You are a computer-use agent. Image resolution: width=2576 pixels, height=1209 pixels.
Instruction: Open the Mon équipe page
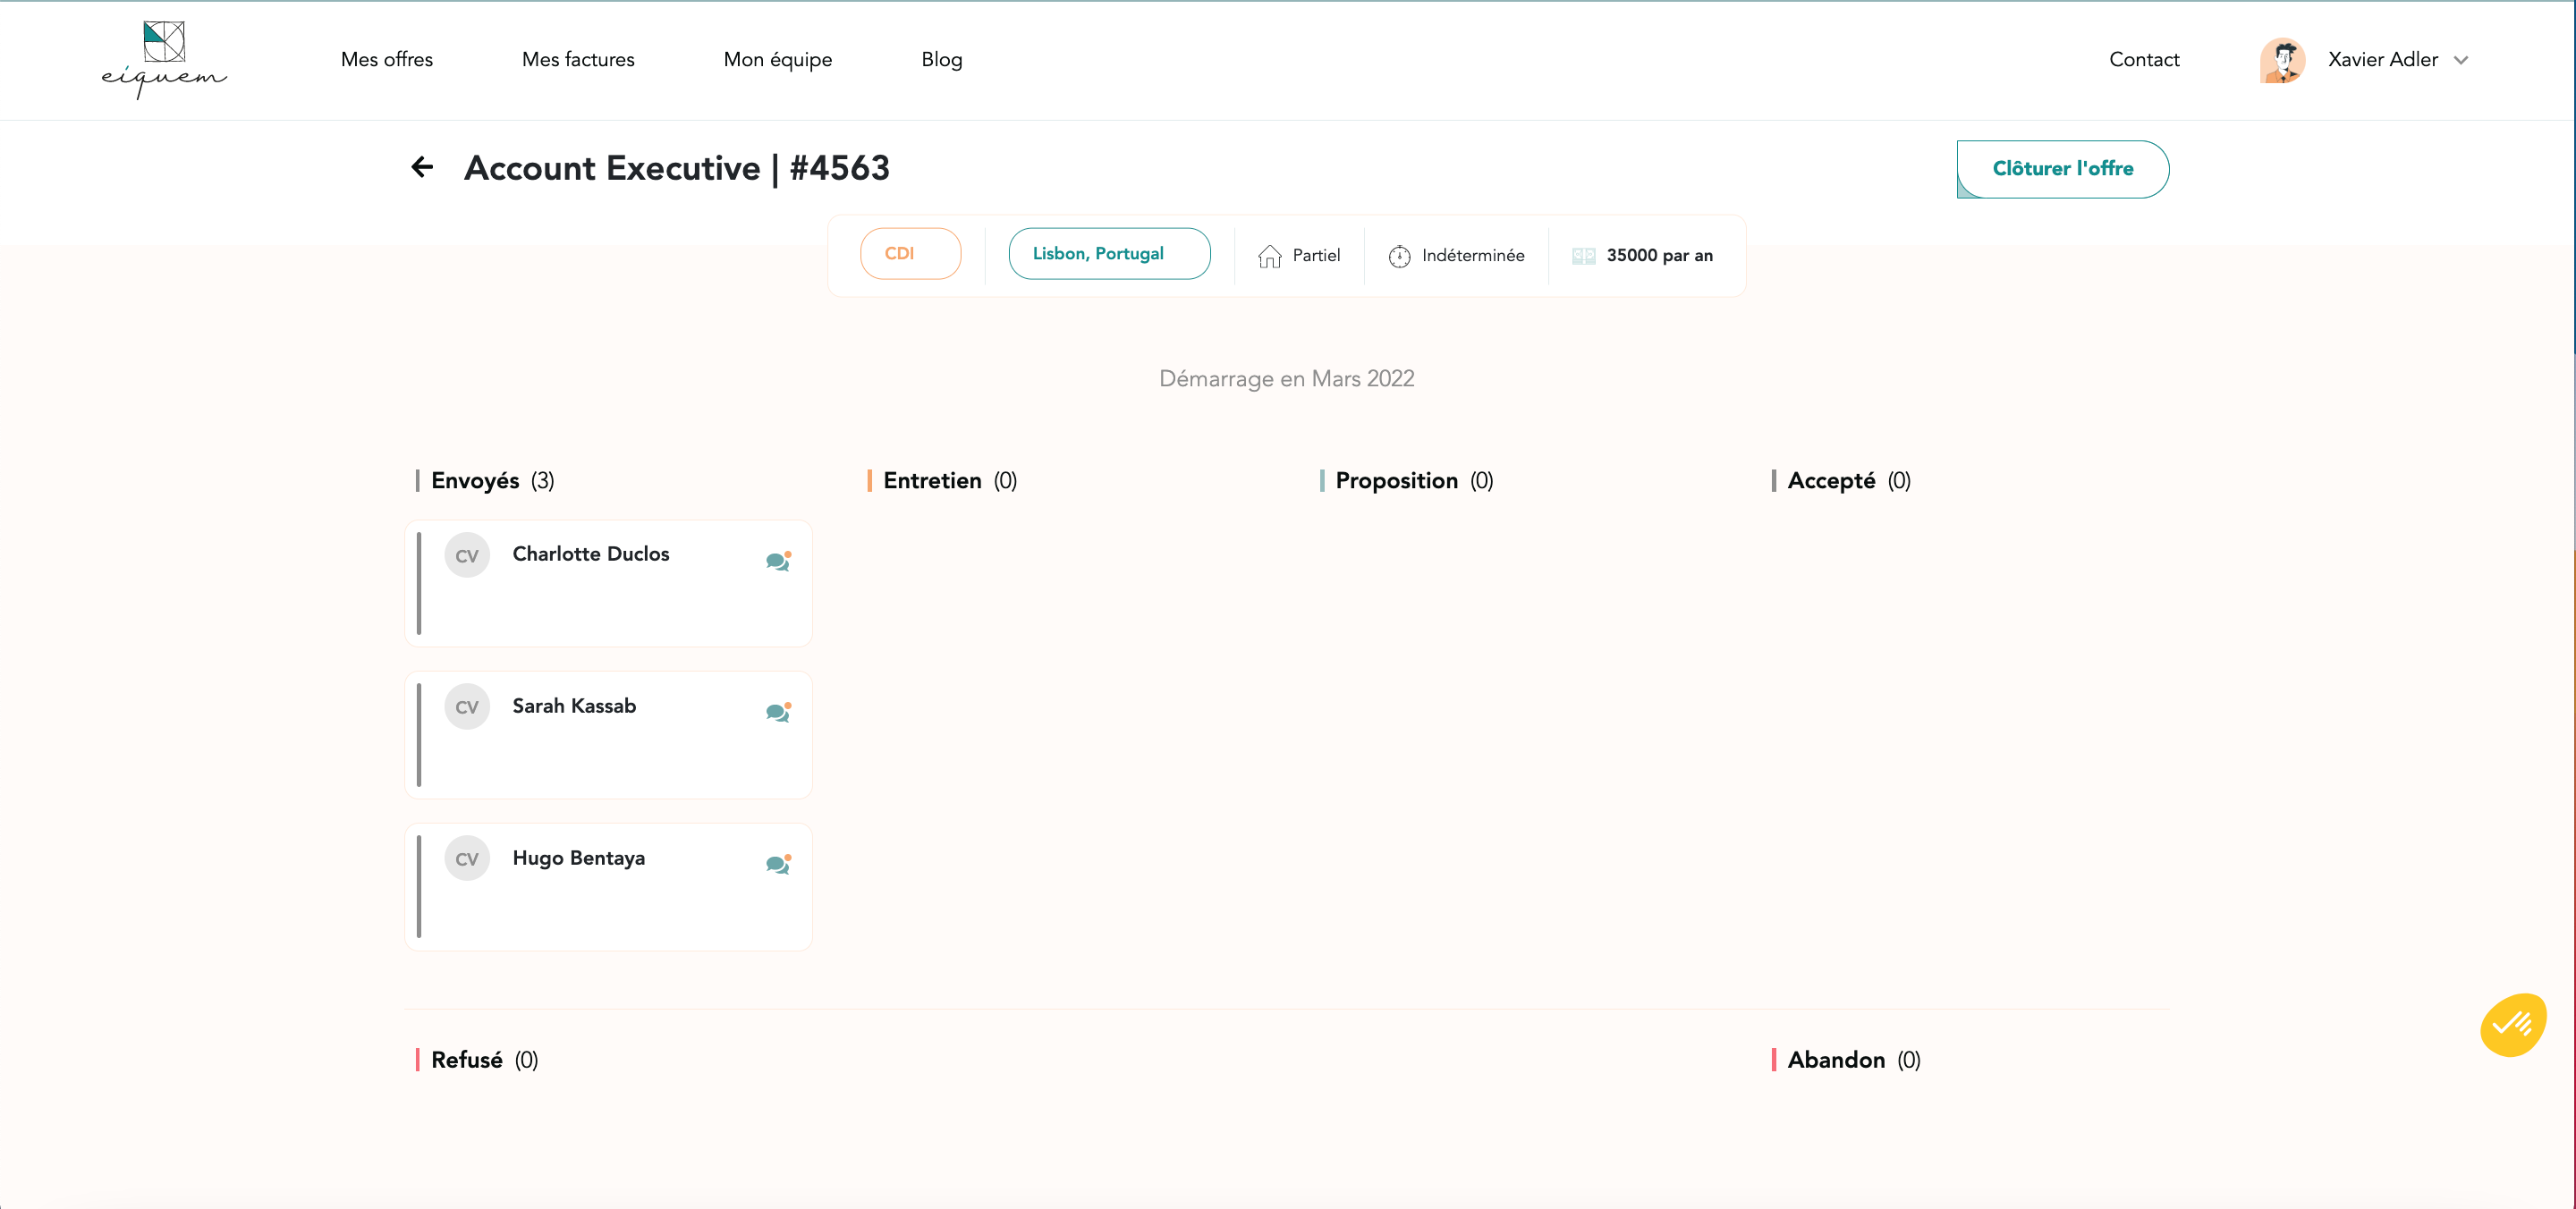(778, 60)
